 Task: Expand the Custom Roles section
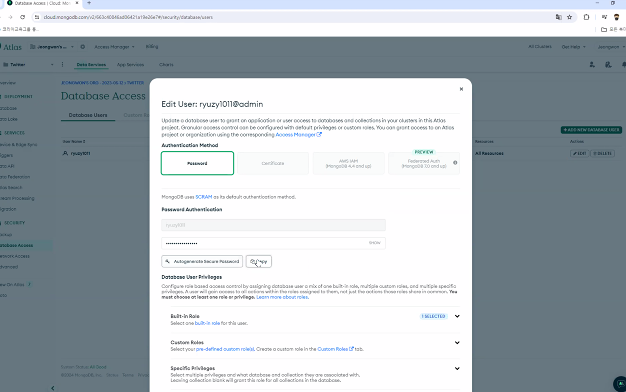[x=457, y=343]
